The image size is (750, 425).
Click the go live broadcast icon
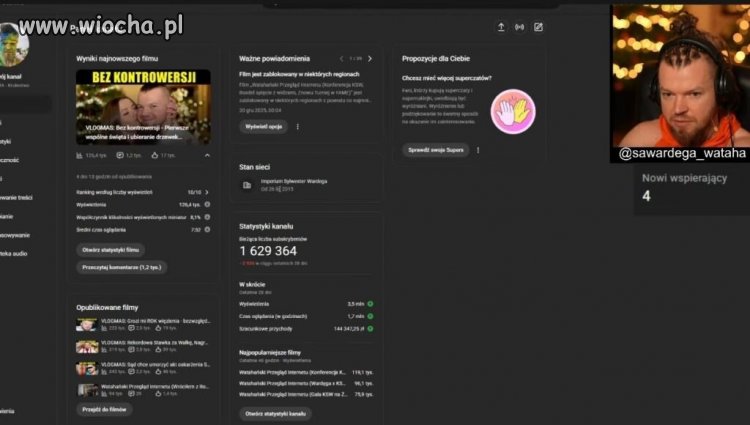coord(519,27)
